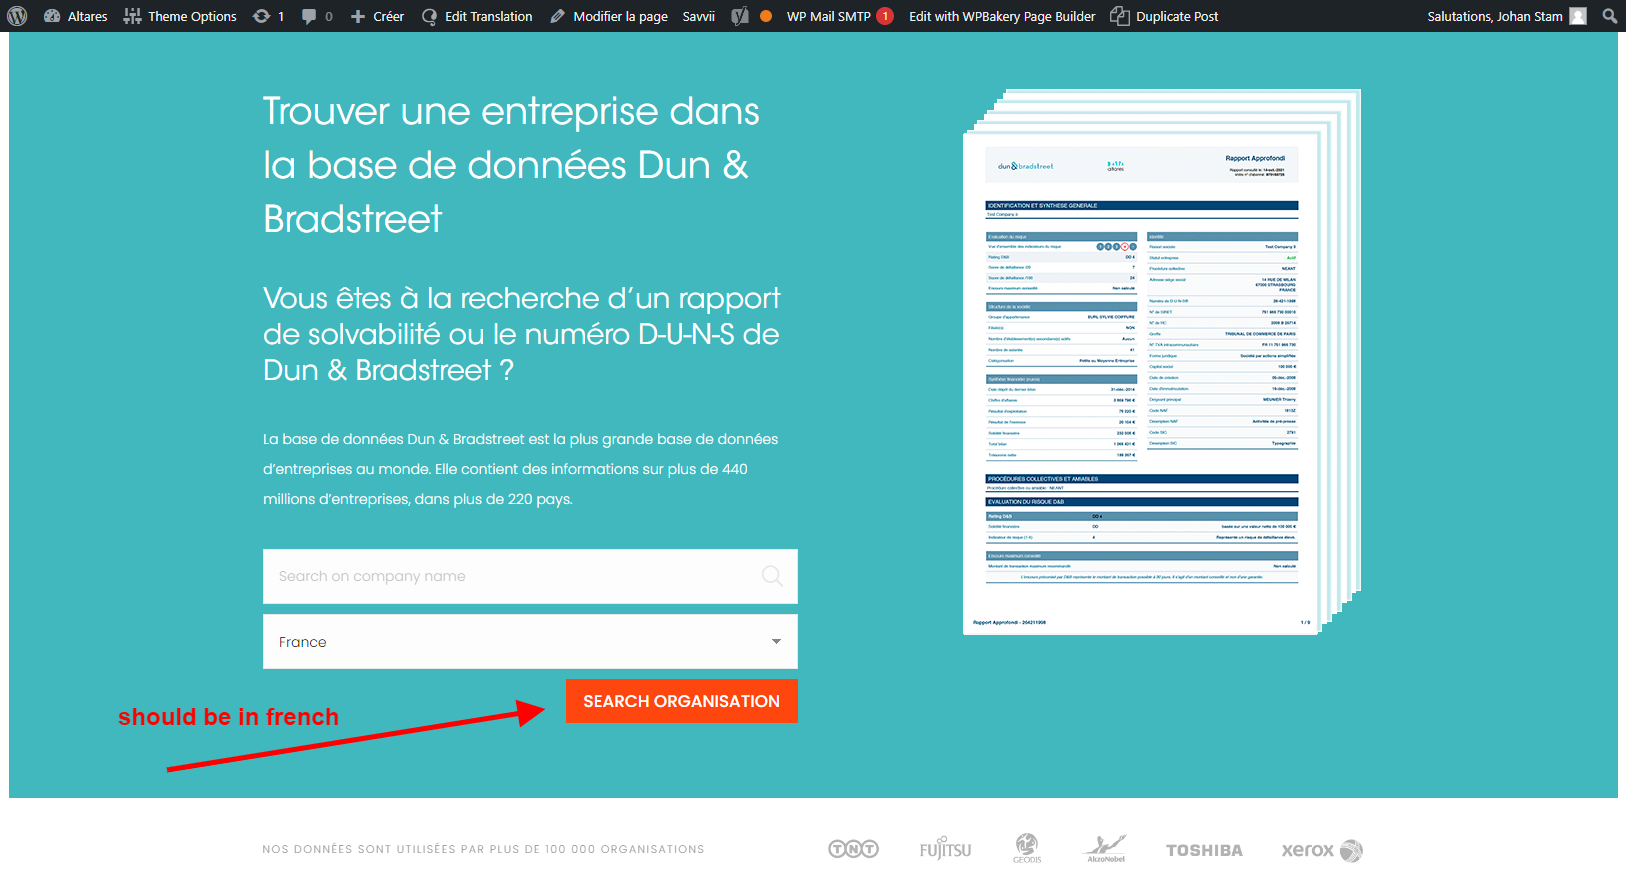Click the Fujitsu logo
This screenshot has width=1626, height=871.
click(945, 849)
